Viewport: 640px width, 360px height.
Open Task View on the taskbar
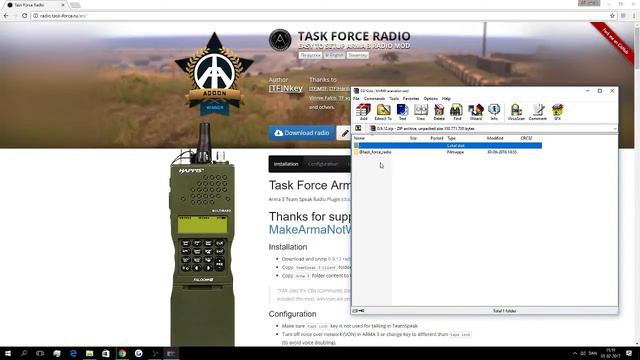(x=40, y=353)
